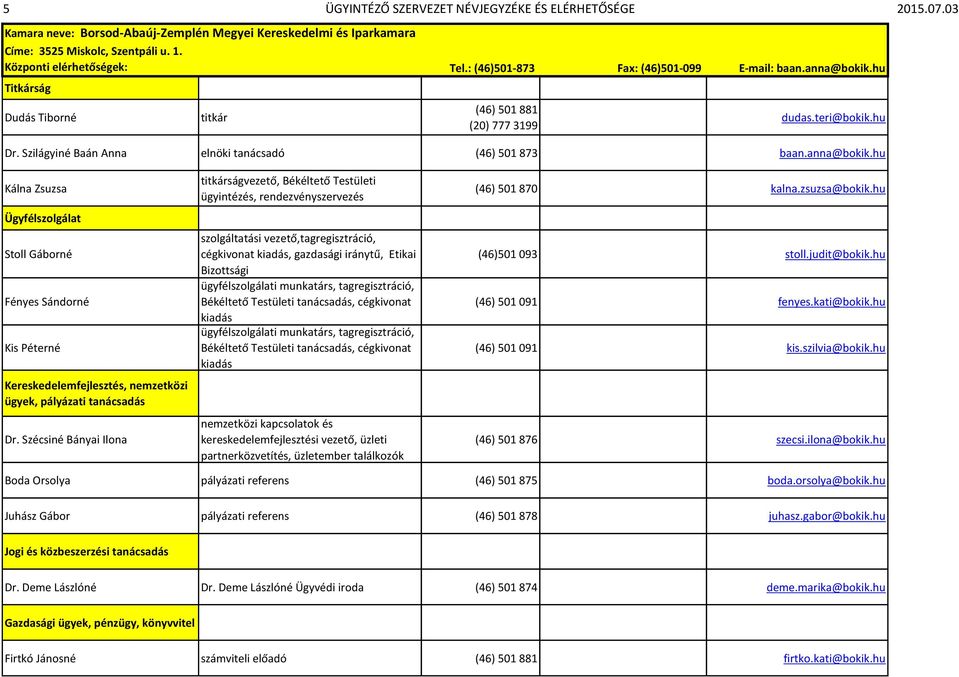Click the name cell Dudás Tiborné
The height and width of the screenshot is (677, 959).
(x=100, y=117)
